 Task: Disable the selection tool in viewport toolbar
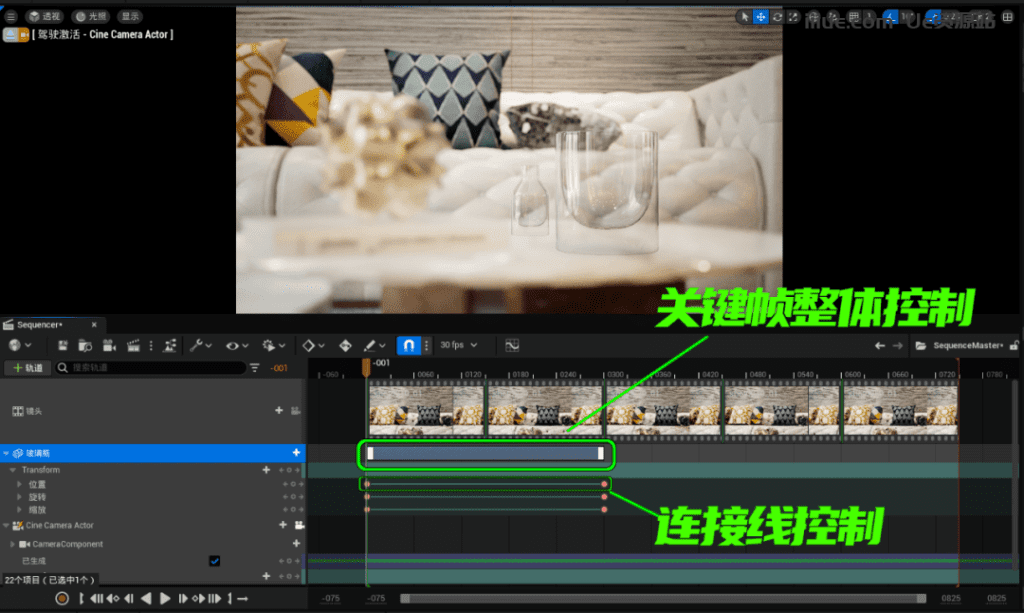(x=744, y=16)
